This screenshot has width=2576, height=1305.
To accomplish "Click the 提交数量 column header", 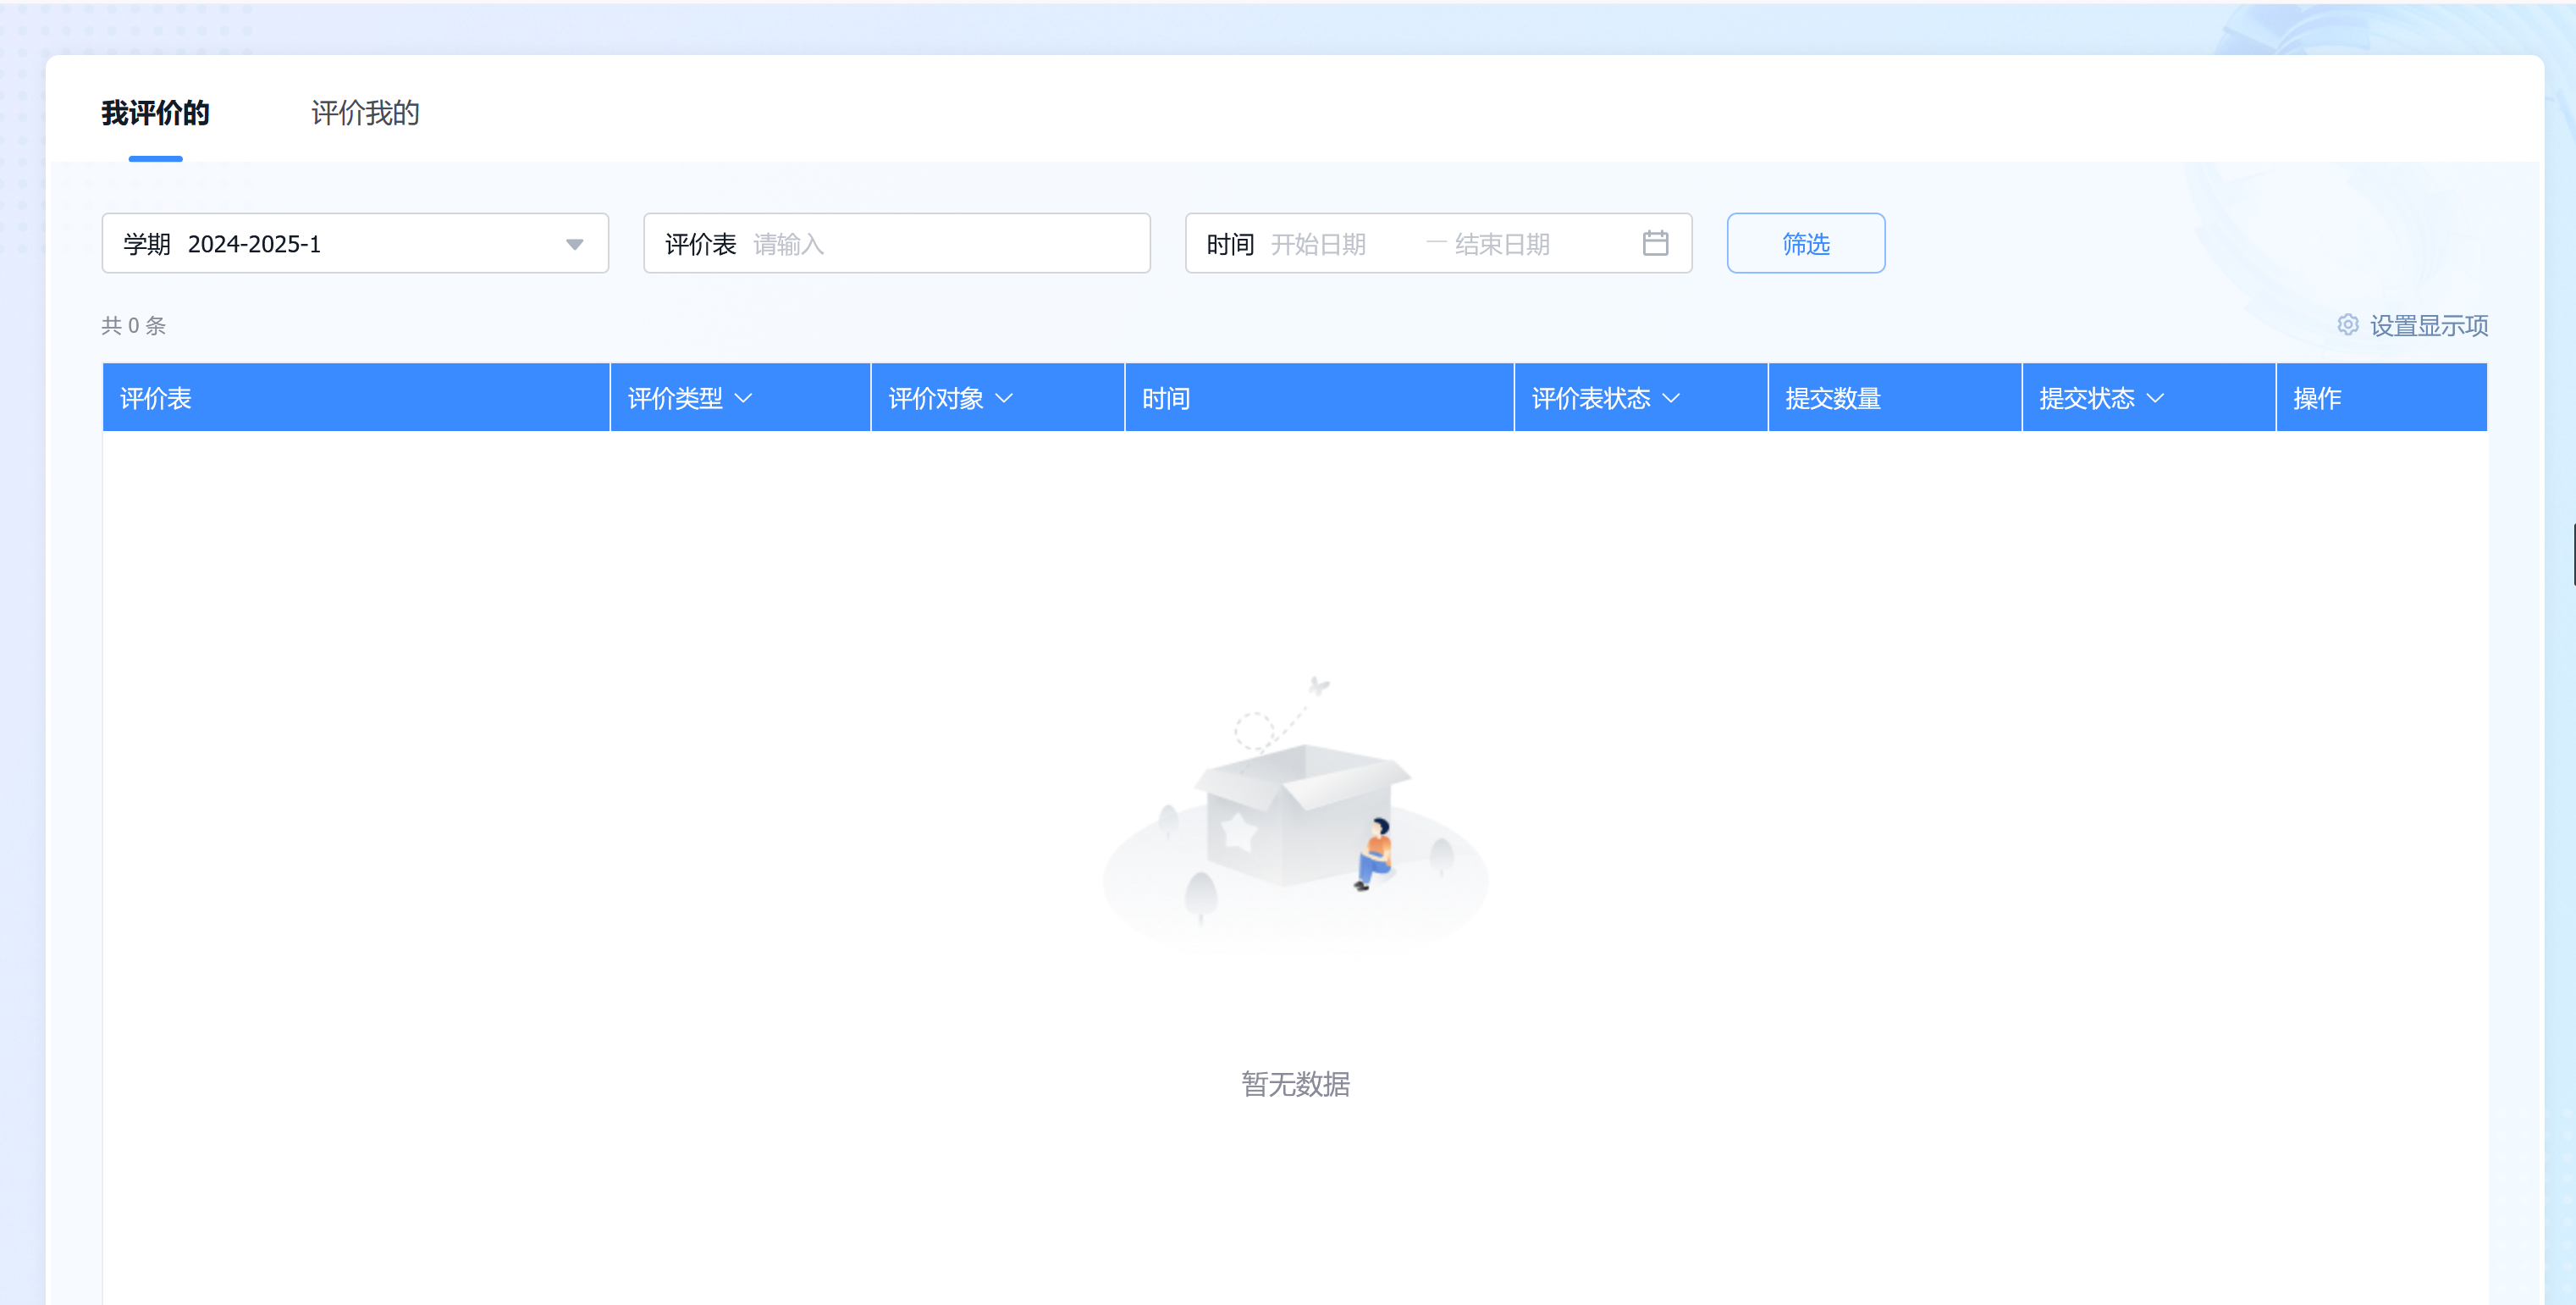I will tap(1894, 398).
